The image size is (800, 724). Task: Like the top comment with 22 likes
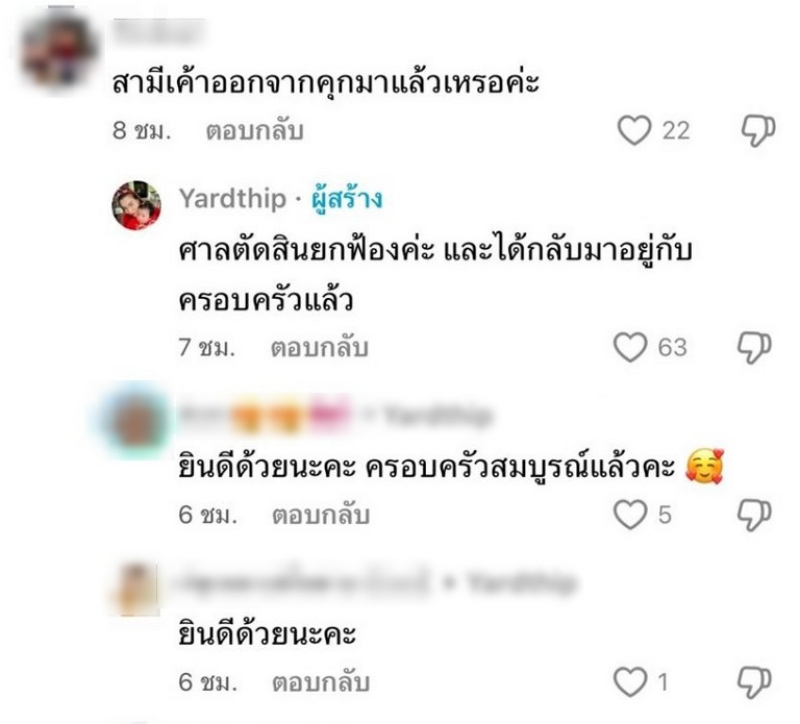click(x=634, y=130)
